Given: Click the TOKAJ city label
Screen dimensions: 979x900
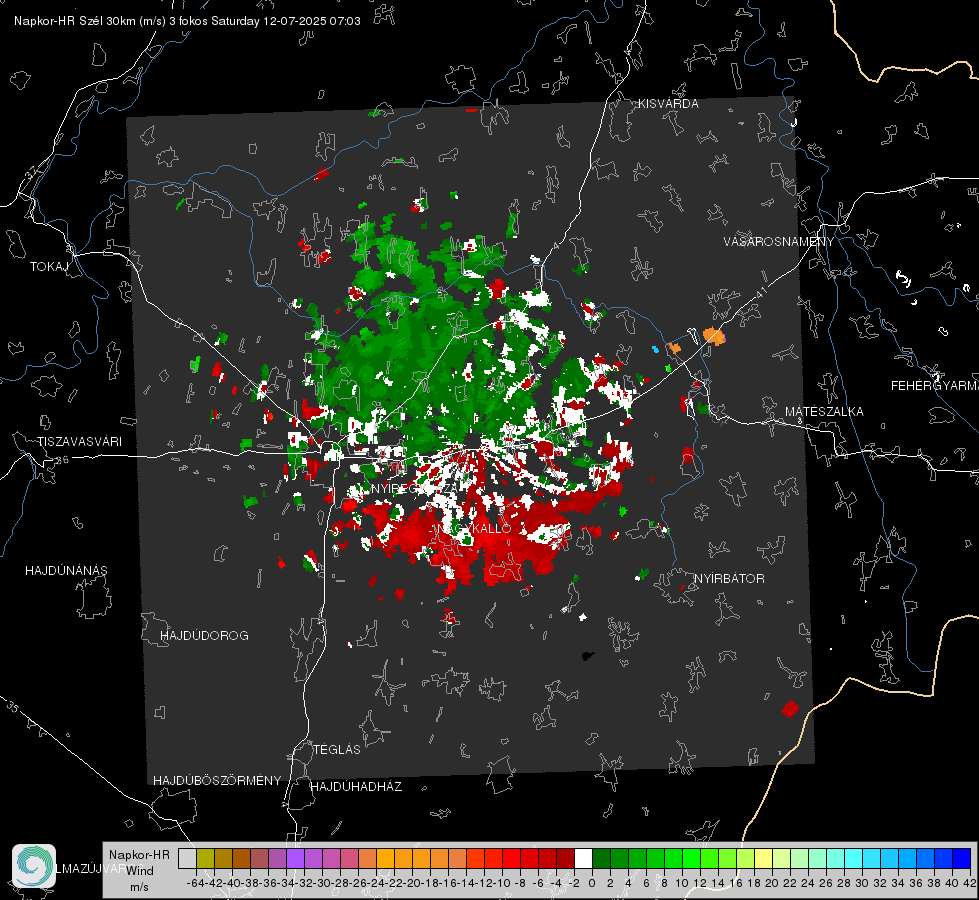Looking at the screenshot, I should pos(49,267).
